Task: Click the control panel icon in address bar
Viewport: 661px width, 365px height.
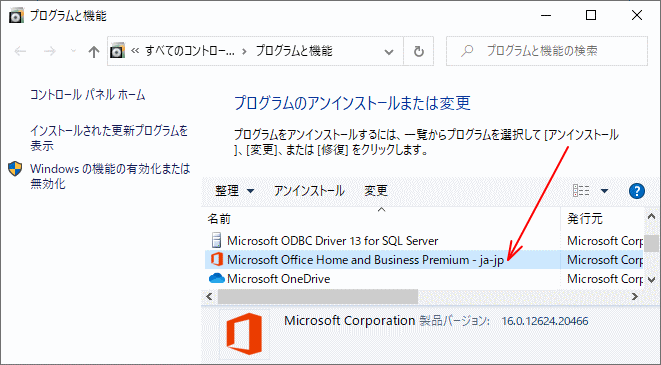Action: click(117, 51)
